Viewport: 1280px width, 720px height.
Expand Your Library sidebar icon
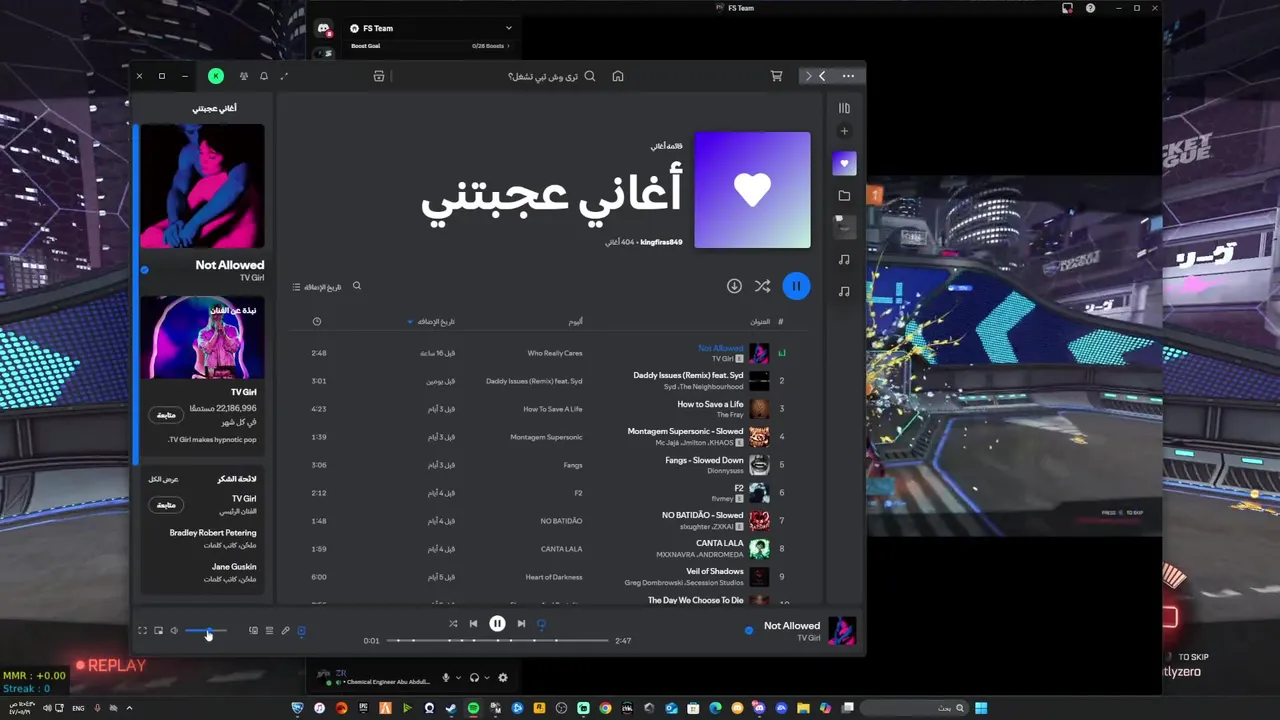tap(844, 108)
